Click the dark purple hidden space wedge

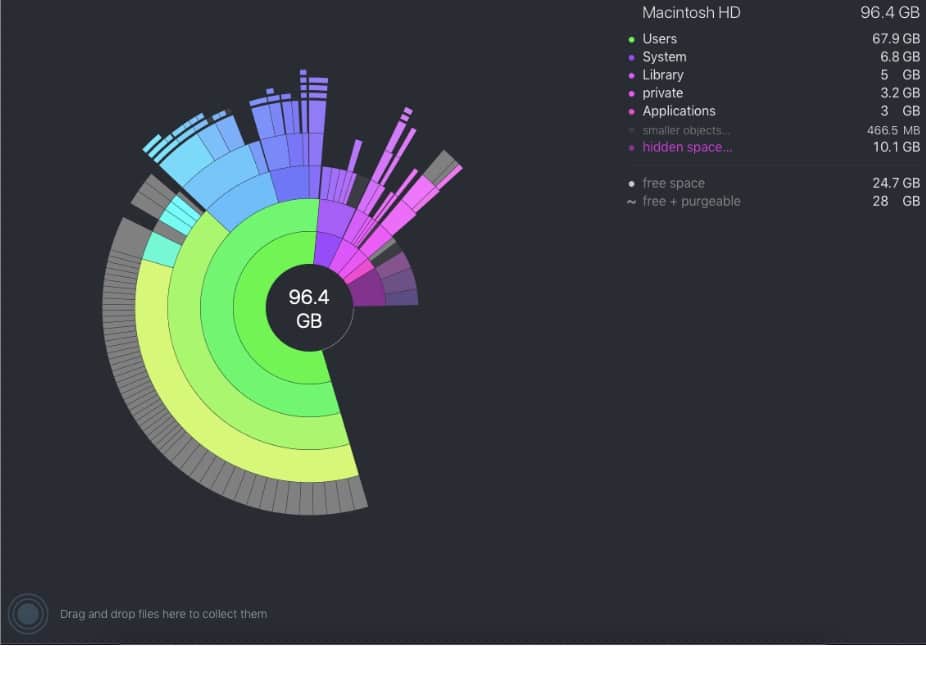tap(367, 291)
